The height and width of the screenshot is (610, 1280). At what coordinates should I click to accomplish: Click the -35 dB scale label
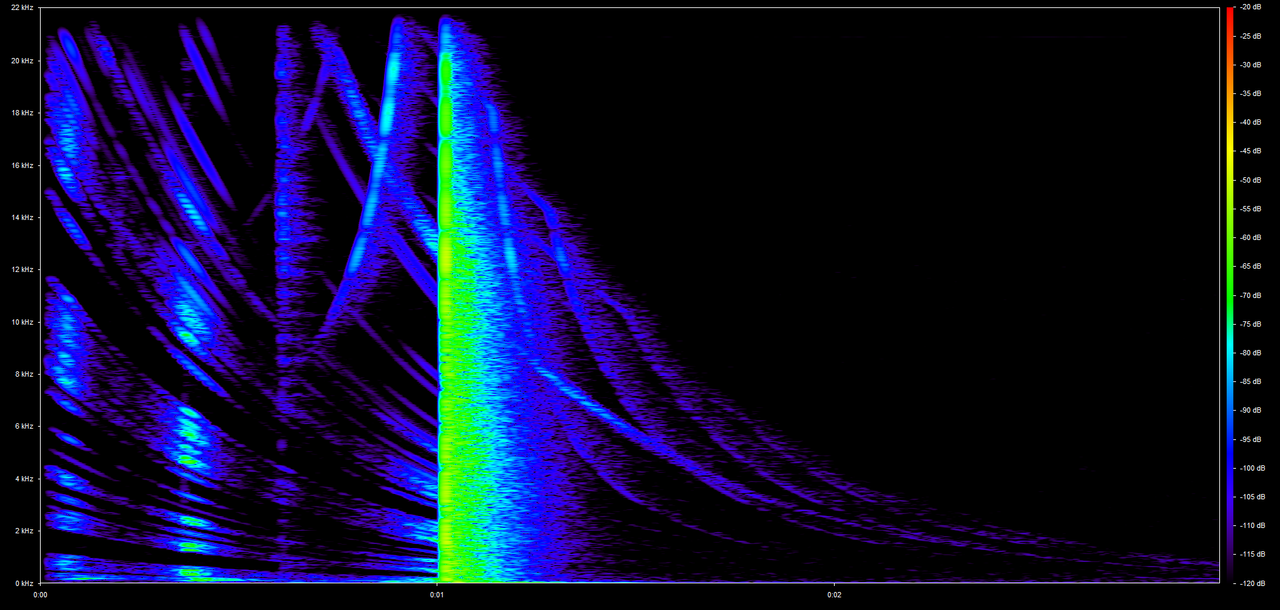point(1250,94)
